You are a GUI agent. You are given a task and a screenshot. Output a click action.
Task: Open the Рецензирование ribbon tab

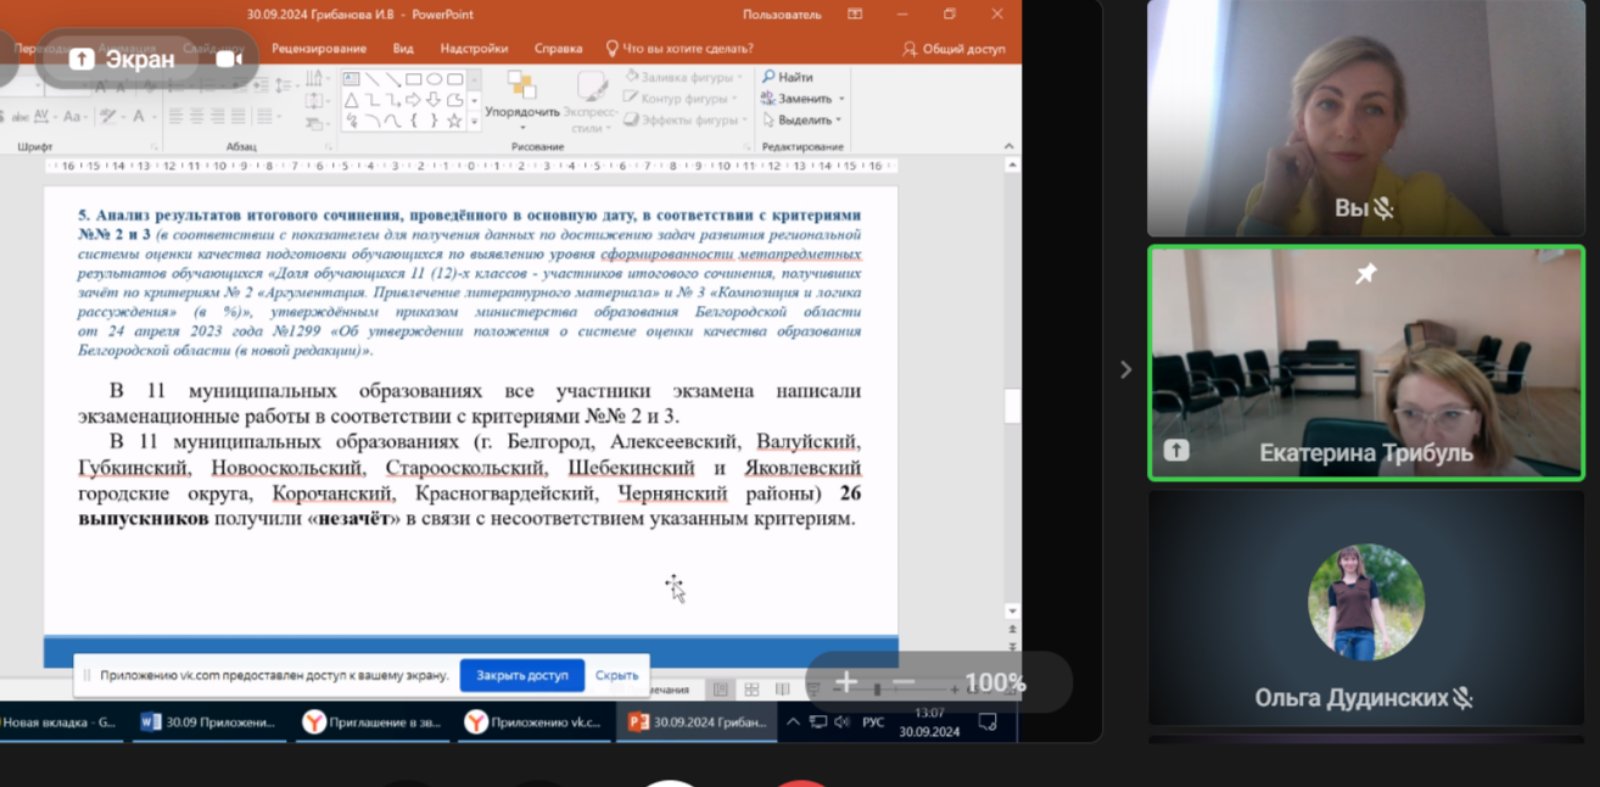click(319, 48)
